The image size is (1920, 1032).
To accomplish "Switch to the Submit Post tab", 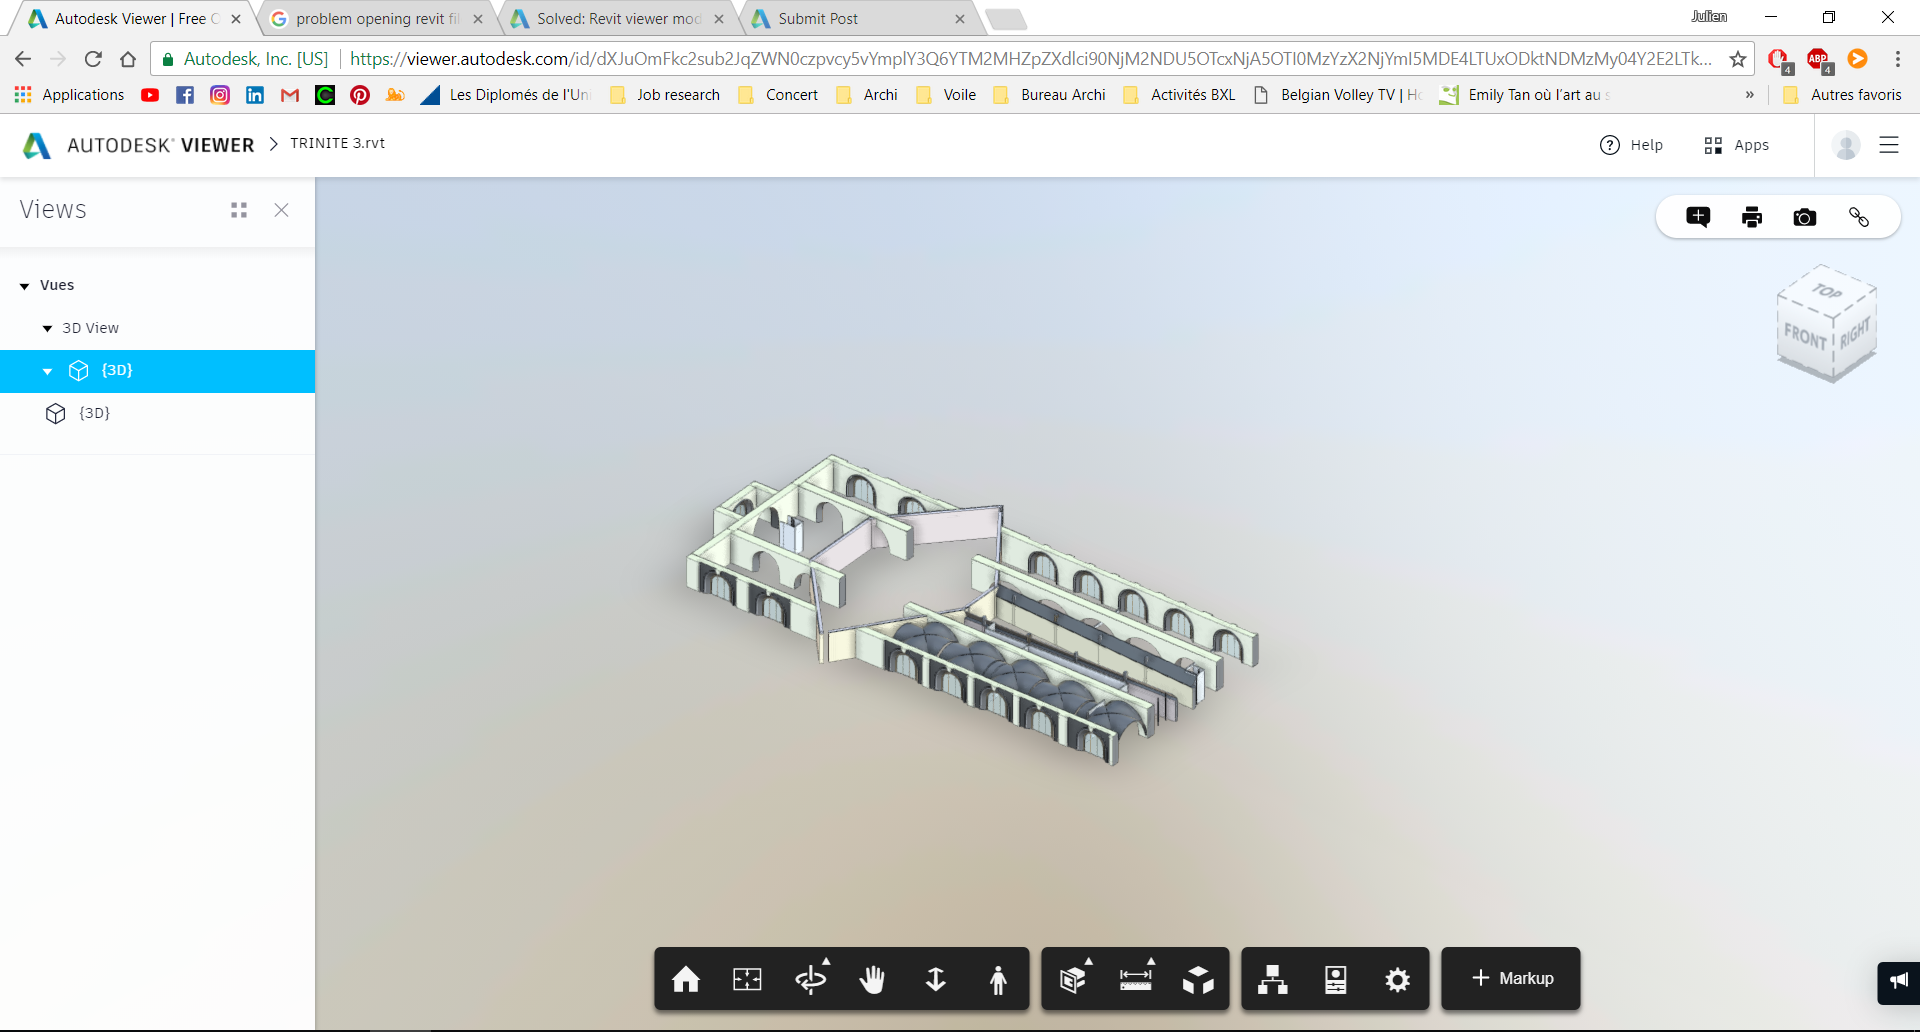I will (x=859, y=18).
